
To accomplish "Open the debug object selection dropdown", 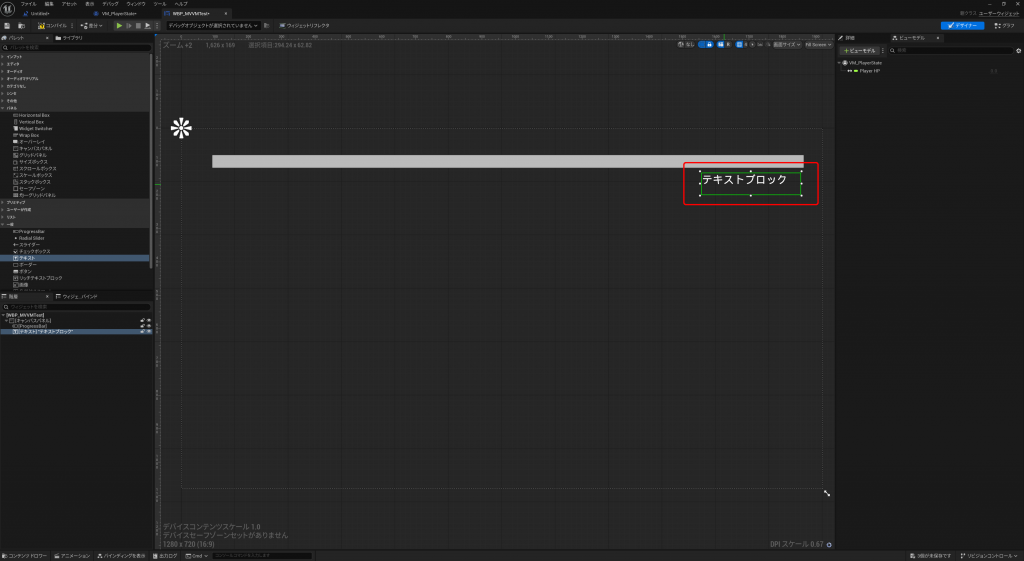I will point(214,25).
